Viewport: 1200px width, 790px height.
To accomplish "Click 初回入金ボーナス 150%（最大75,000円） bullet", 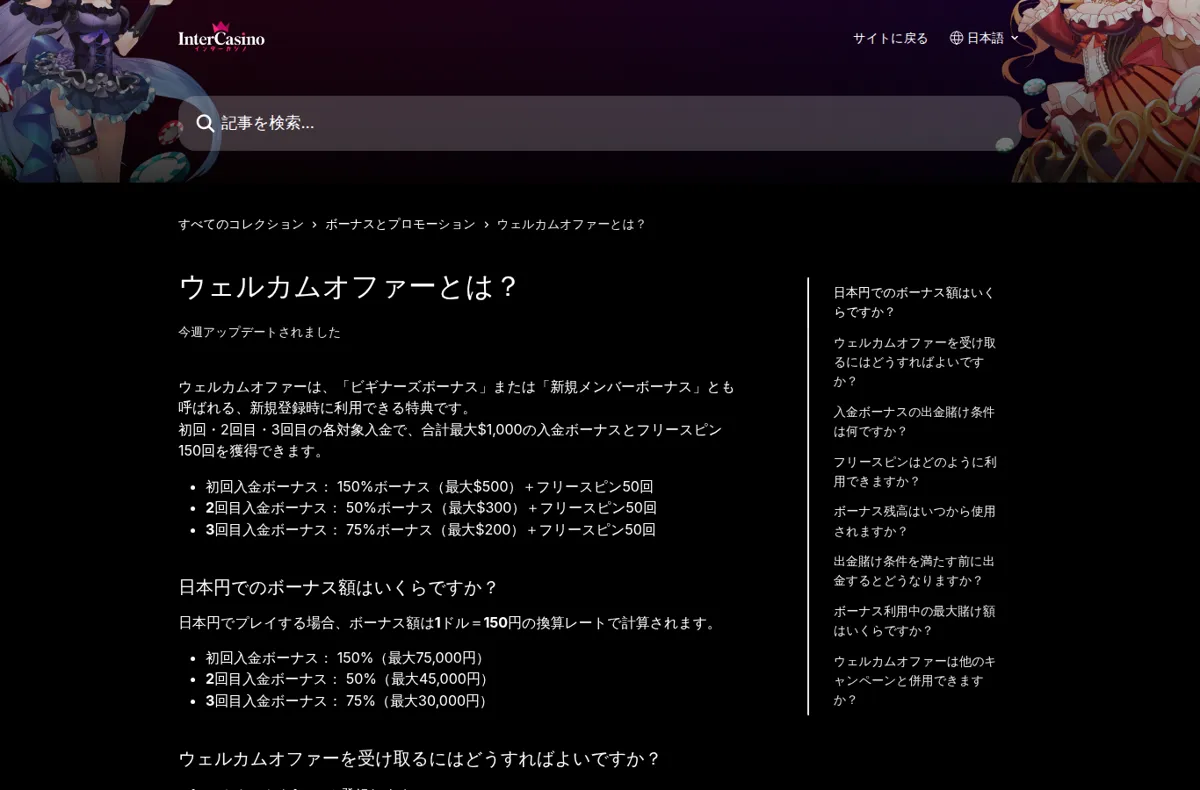I will (x=347, y=658).
